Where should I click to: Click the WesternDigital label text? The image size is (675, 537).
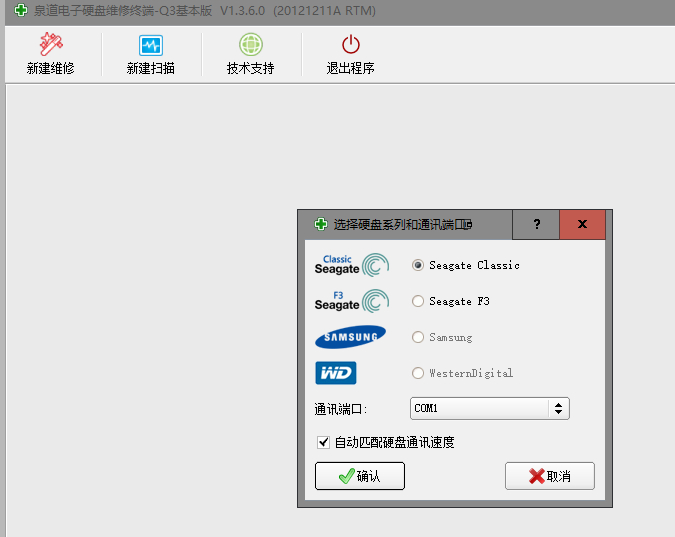471,373
